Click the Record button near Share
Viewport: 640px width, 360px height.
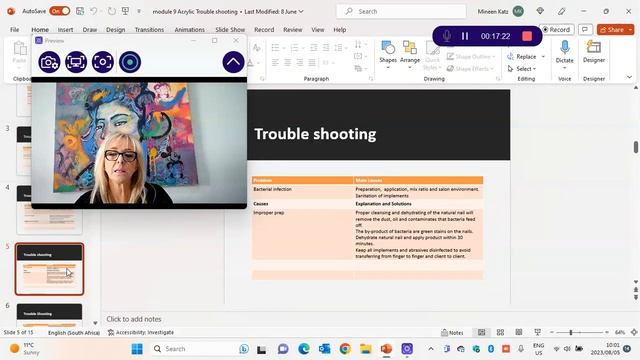557,30
